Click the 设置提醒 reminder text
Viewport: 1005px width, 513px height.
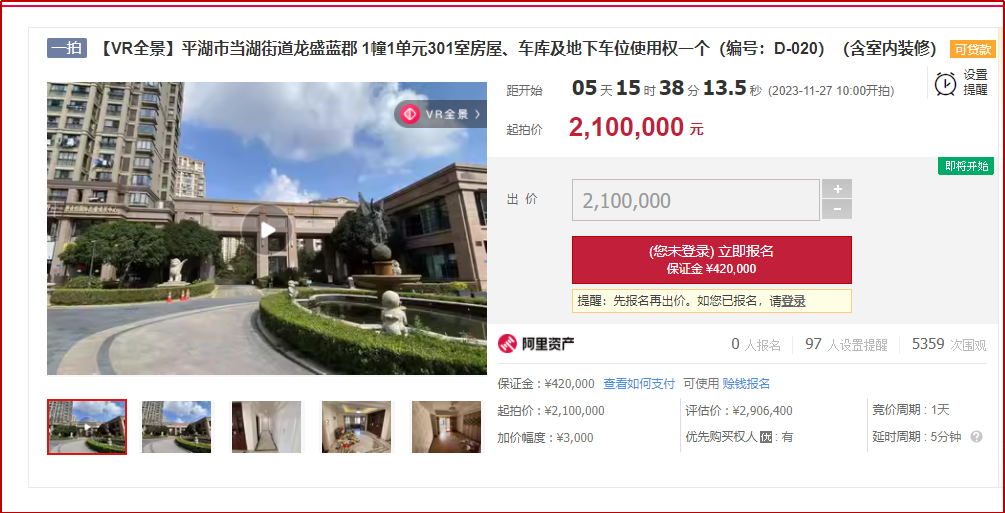pyautogui.click(x=976, y=83)
